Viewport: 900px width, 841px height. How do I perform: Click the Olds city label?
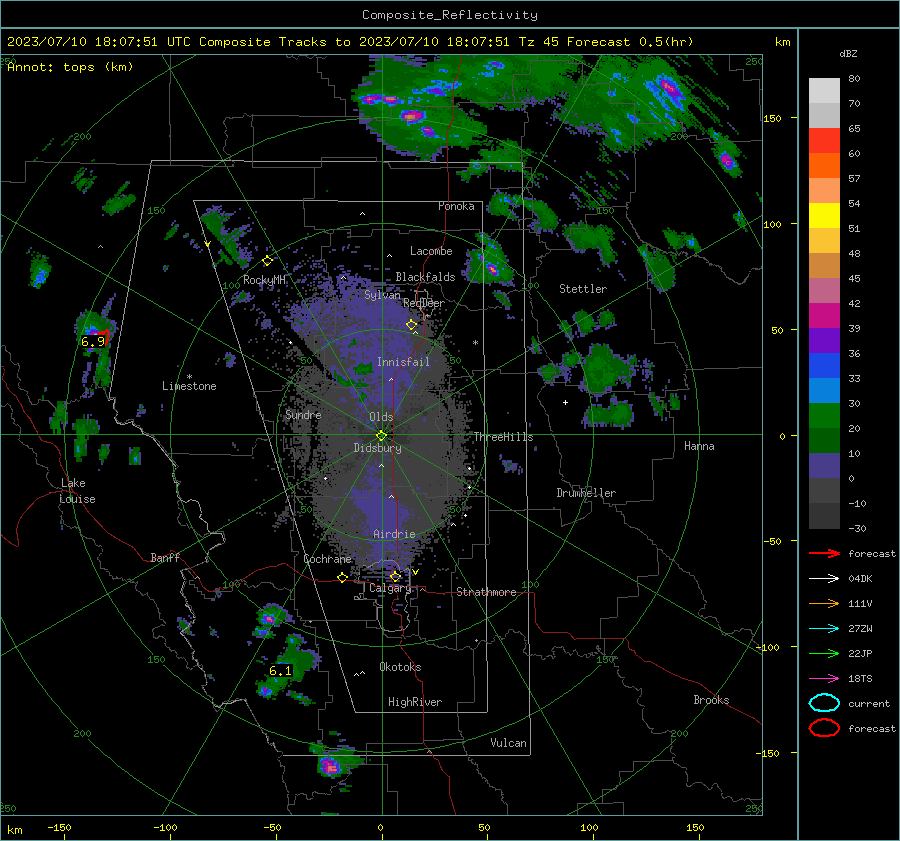381,417
